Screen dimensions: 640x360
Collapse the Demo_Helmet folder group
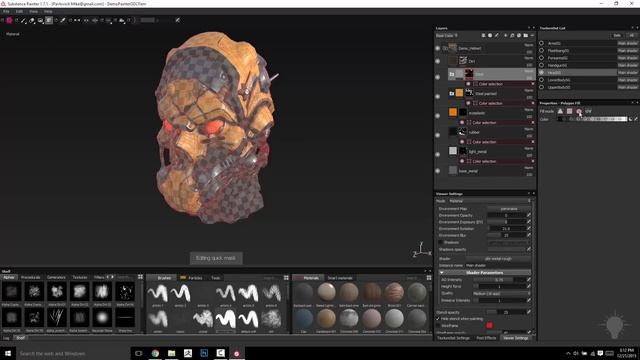[x=445, y=48]
